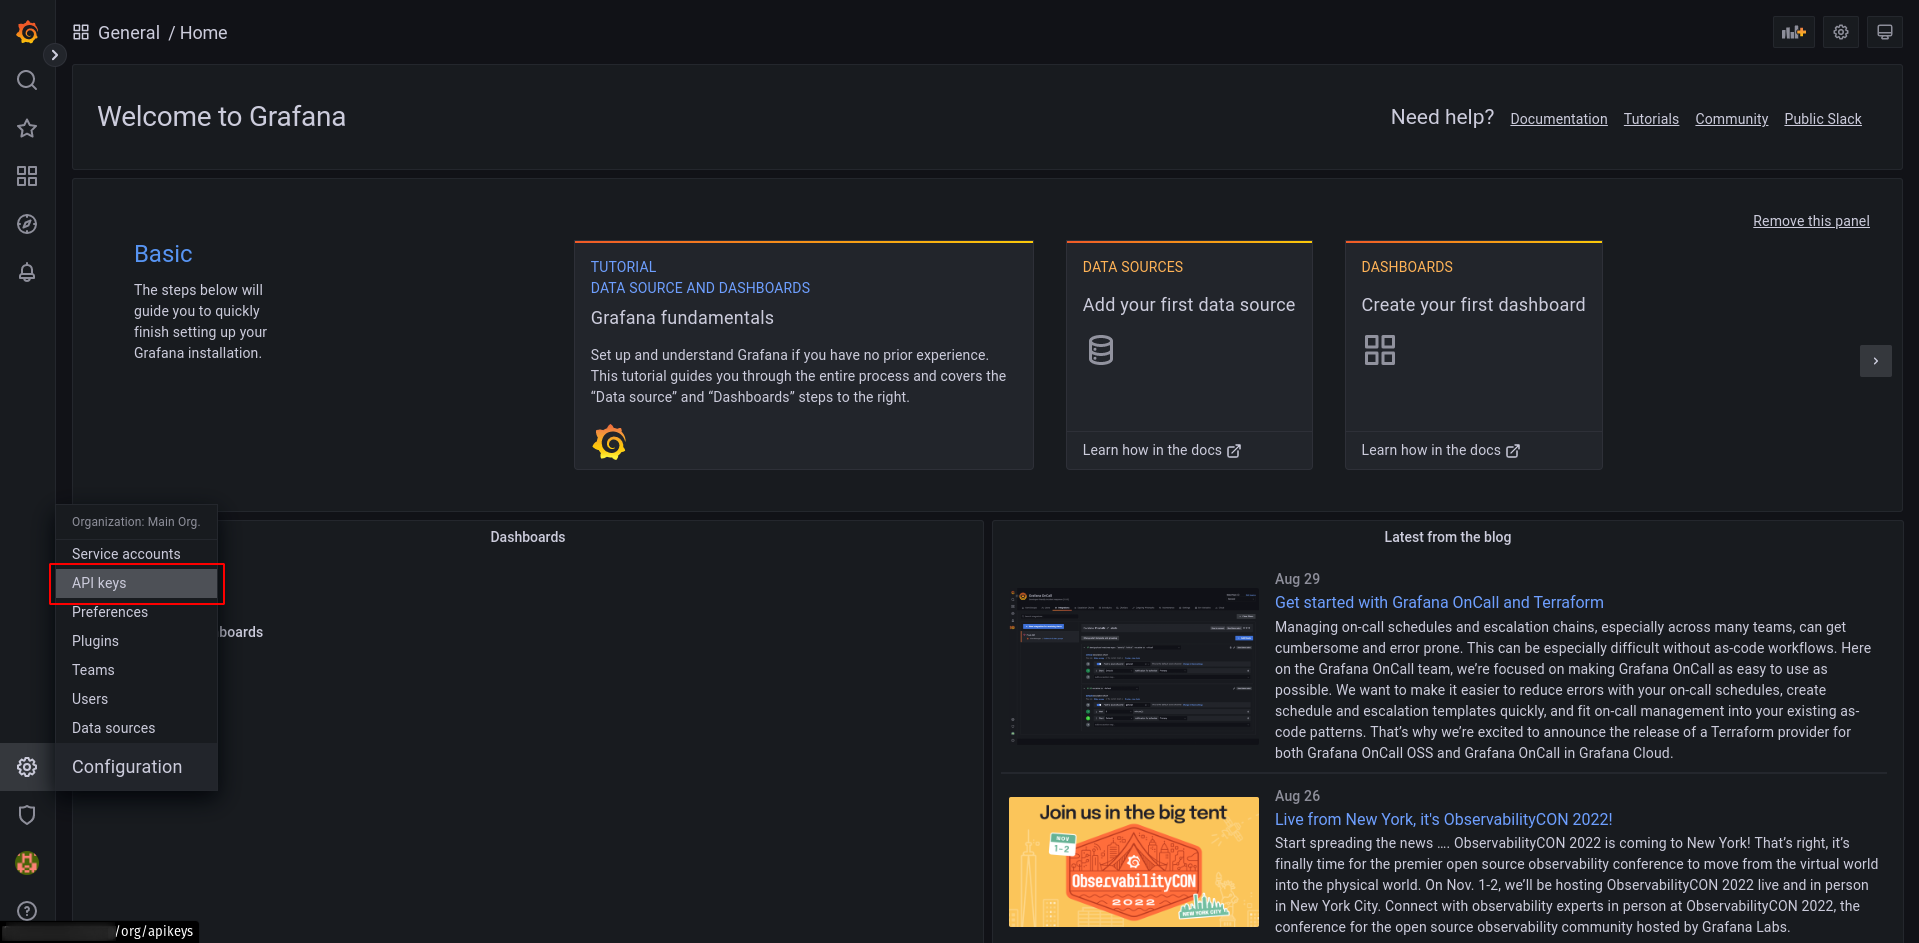Open blog post about ObservabilityCON 2022

1443,819
